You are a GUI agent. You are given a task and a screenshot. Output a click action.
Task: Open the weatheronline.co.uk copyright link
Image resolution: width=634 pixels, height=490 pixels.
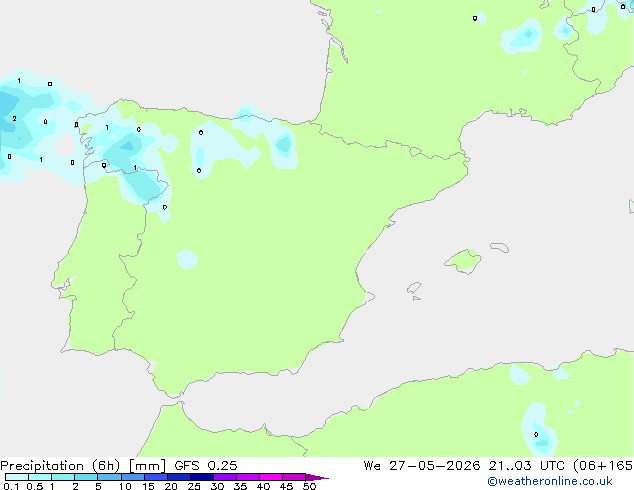click(550, 481)
